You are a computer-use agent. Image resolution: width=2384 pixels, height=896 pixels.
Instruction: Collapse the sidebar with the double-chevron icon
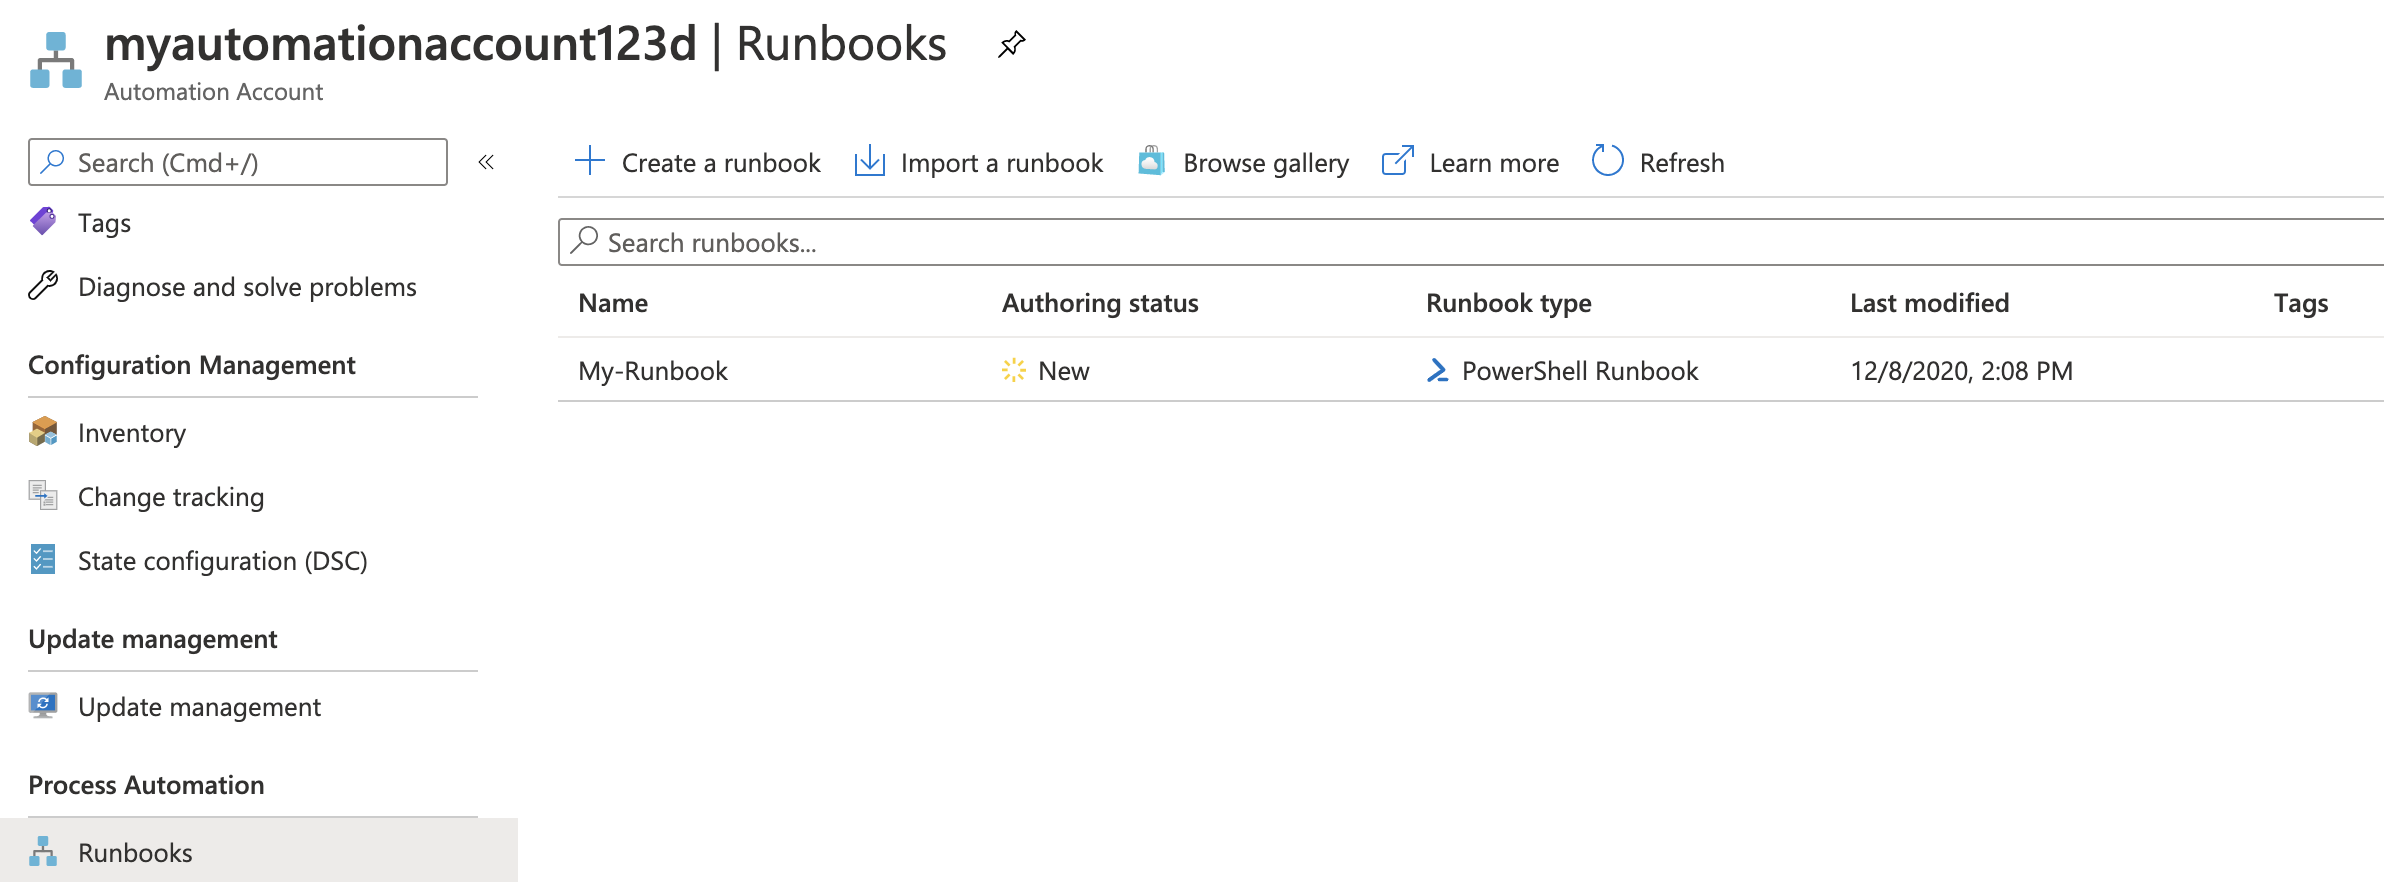tap(486, 162)
